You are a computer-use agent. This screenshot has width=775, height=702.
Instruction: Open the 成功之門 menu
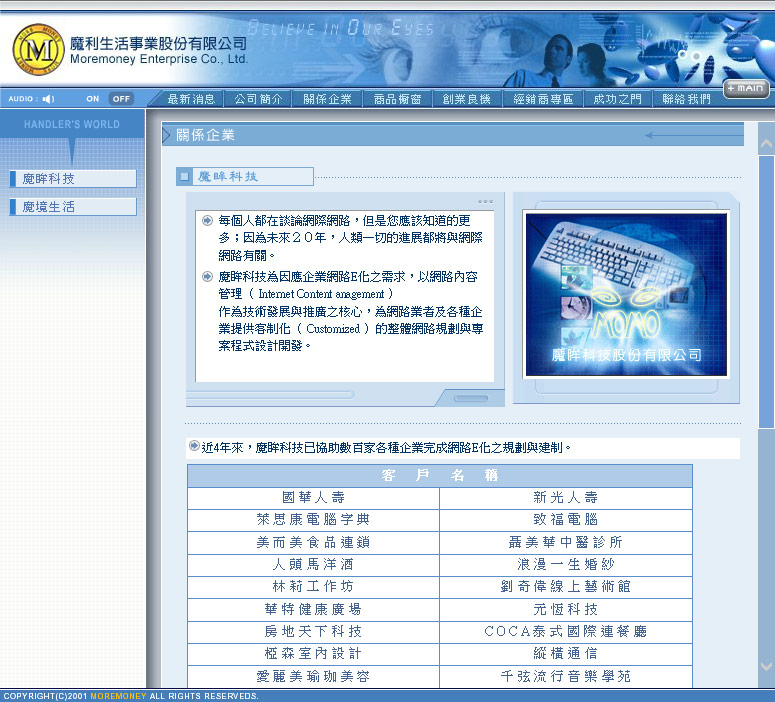click(617, 99)
